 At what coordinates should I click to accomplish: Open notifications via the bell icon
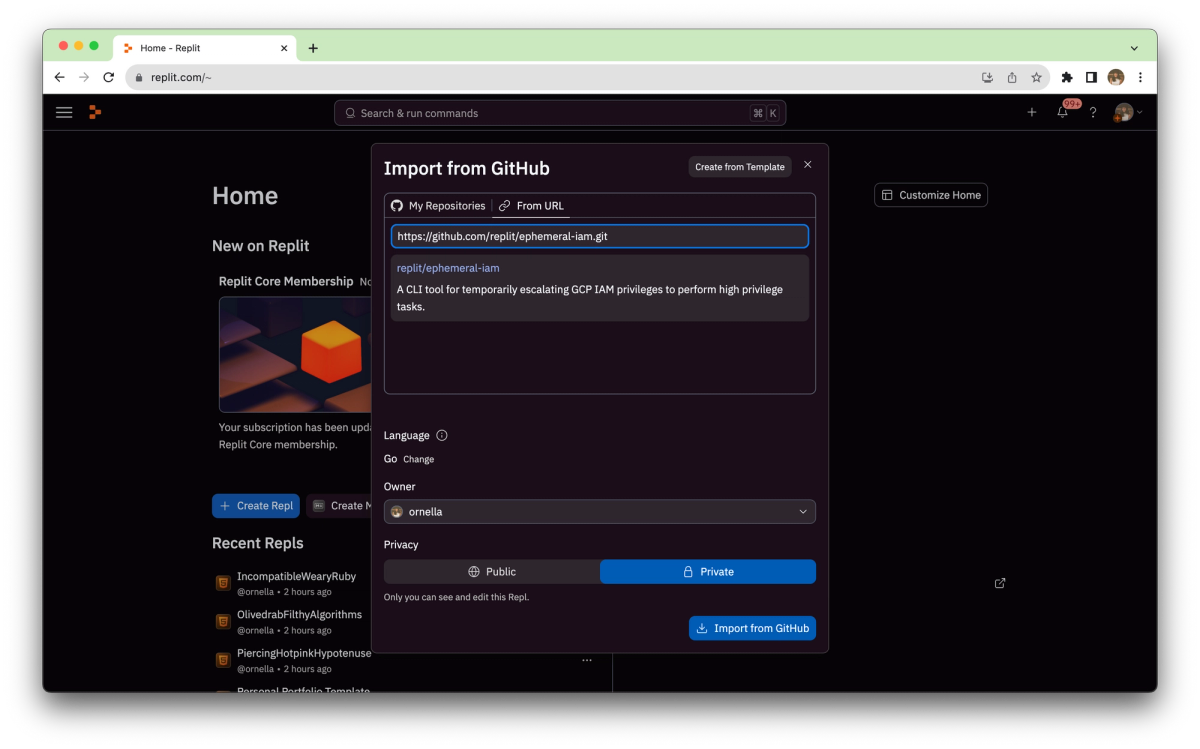pos(1062,112)
